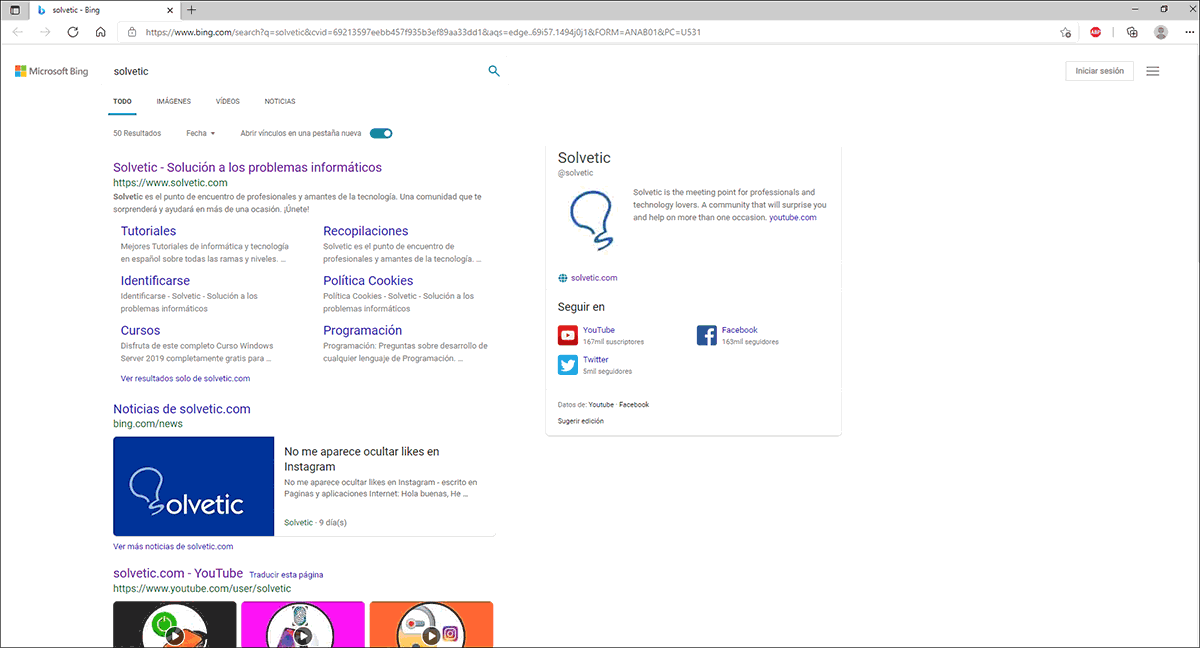This screenshot has width=1200, height=648.
Task: Click the Twitter icon in Seguir en
Action: point(567,365)
